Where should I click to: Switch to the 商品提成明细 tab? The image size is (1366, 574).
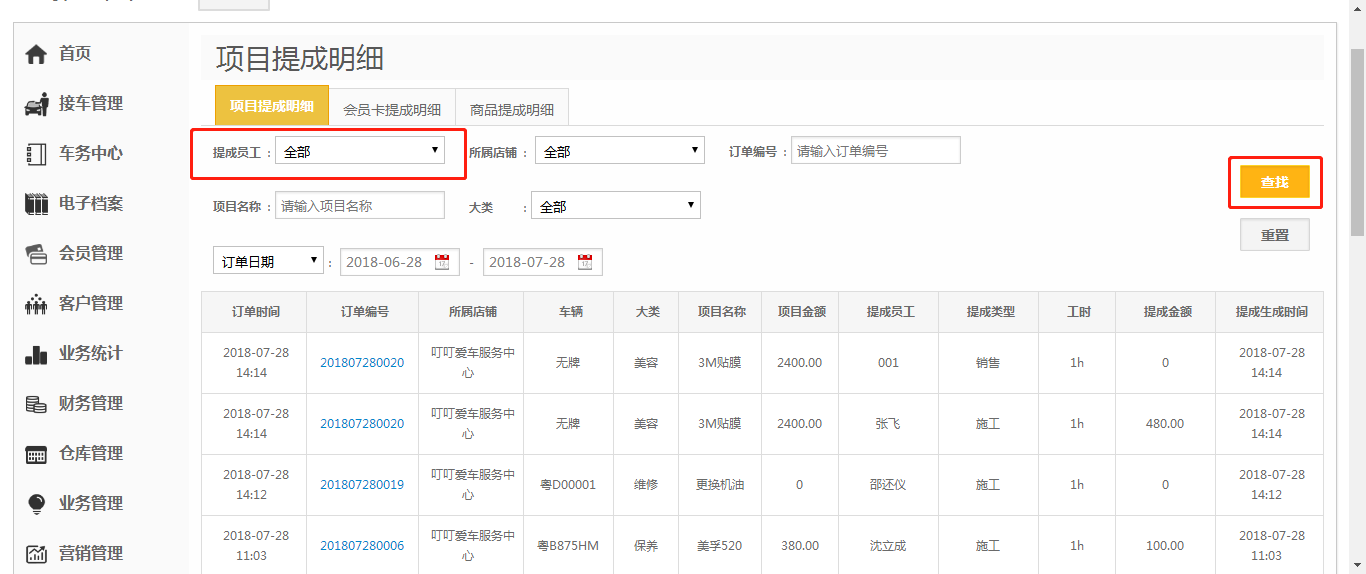coord(512,109)
